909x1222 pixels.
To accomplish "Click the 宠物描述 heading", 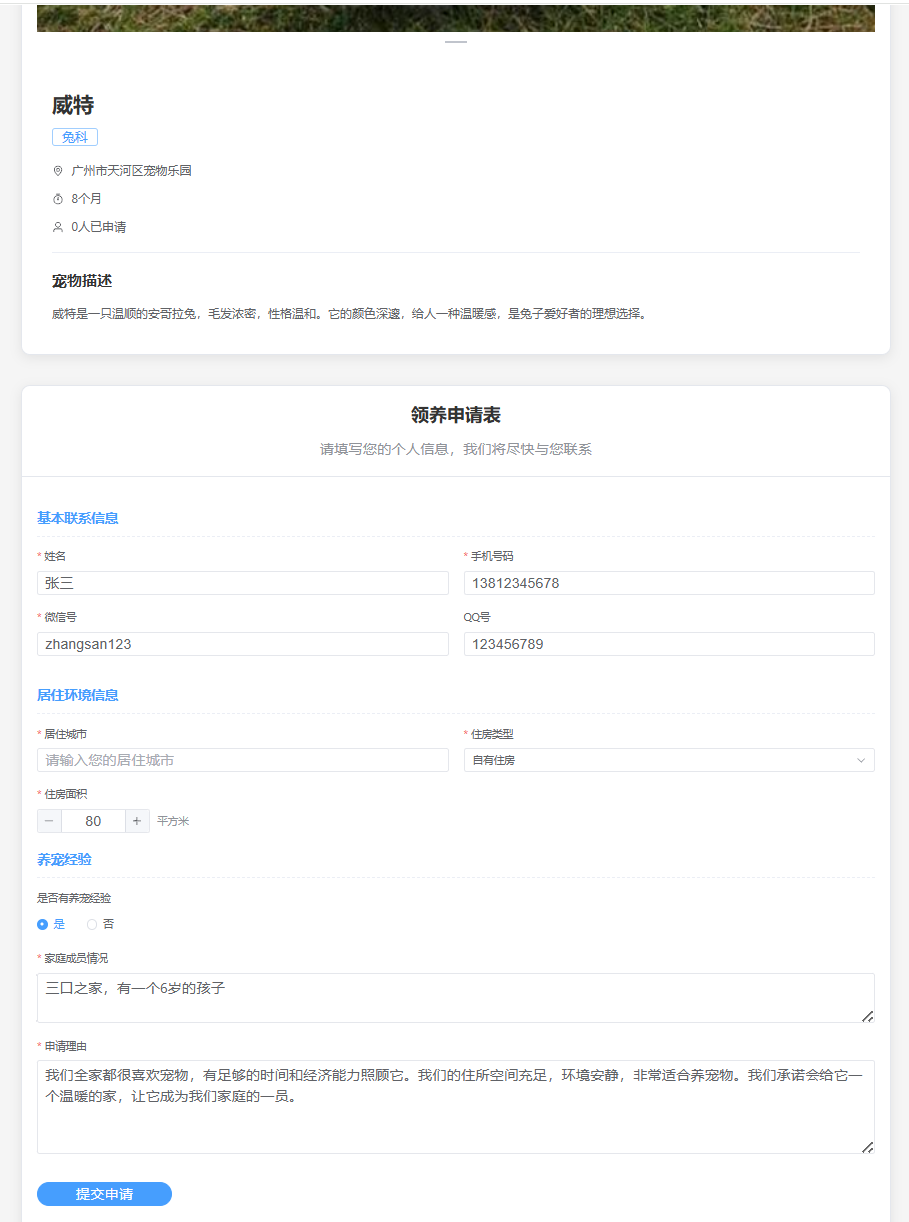I will (82, 281).
